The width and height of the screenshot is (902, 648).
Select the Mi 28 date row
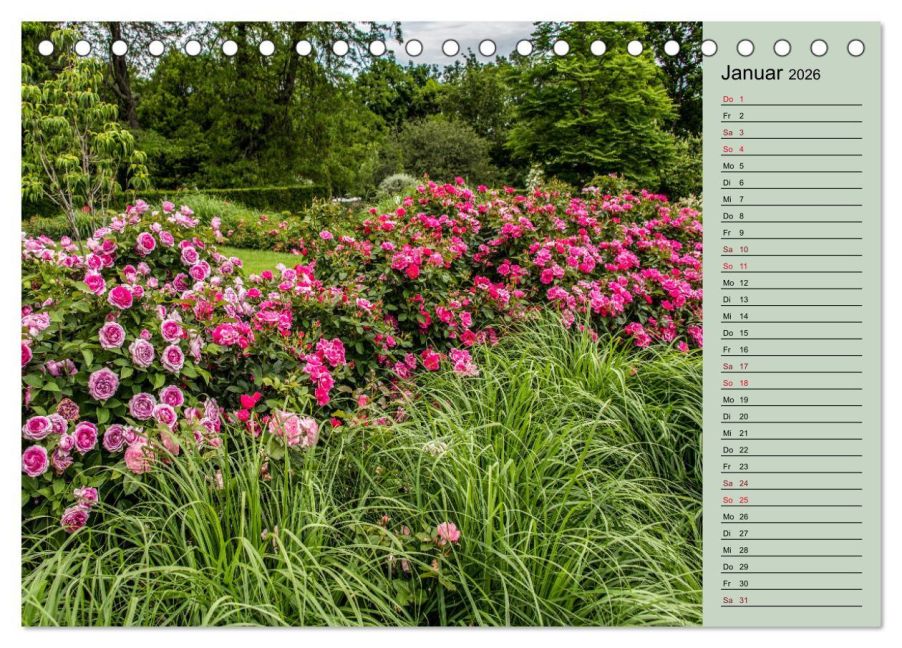click(792, 550)
